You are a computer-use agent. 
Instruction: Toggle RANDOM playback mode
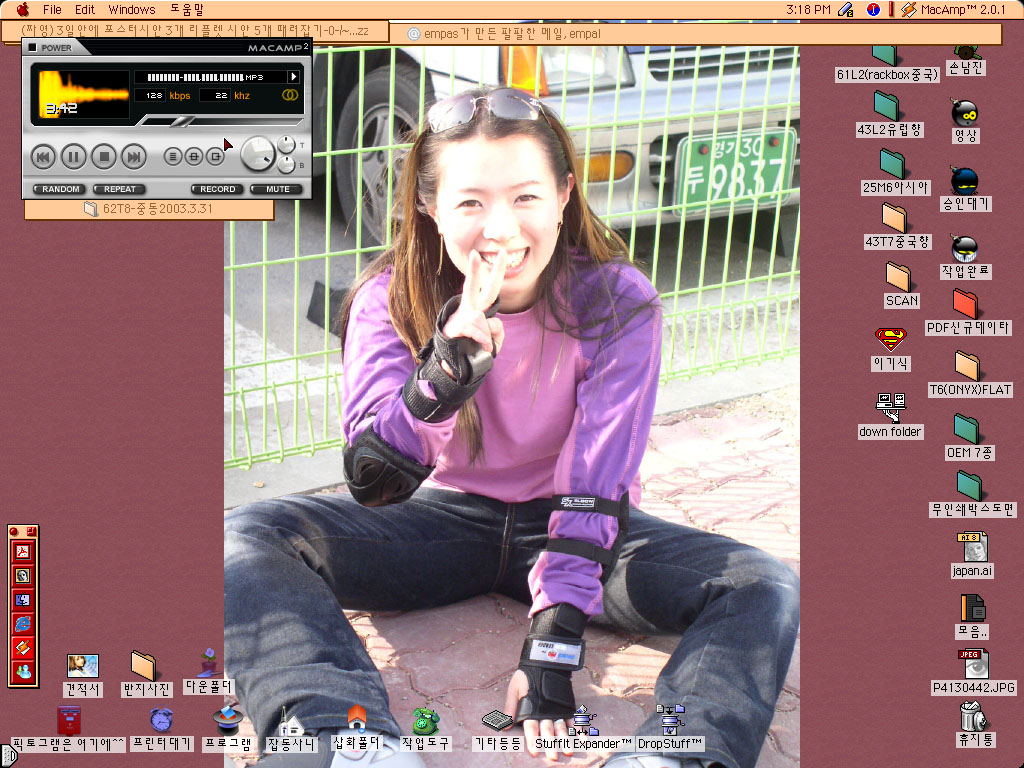pos(61,189)
